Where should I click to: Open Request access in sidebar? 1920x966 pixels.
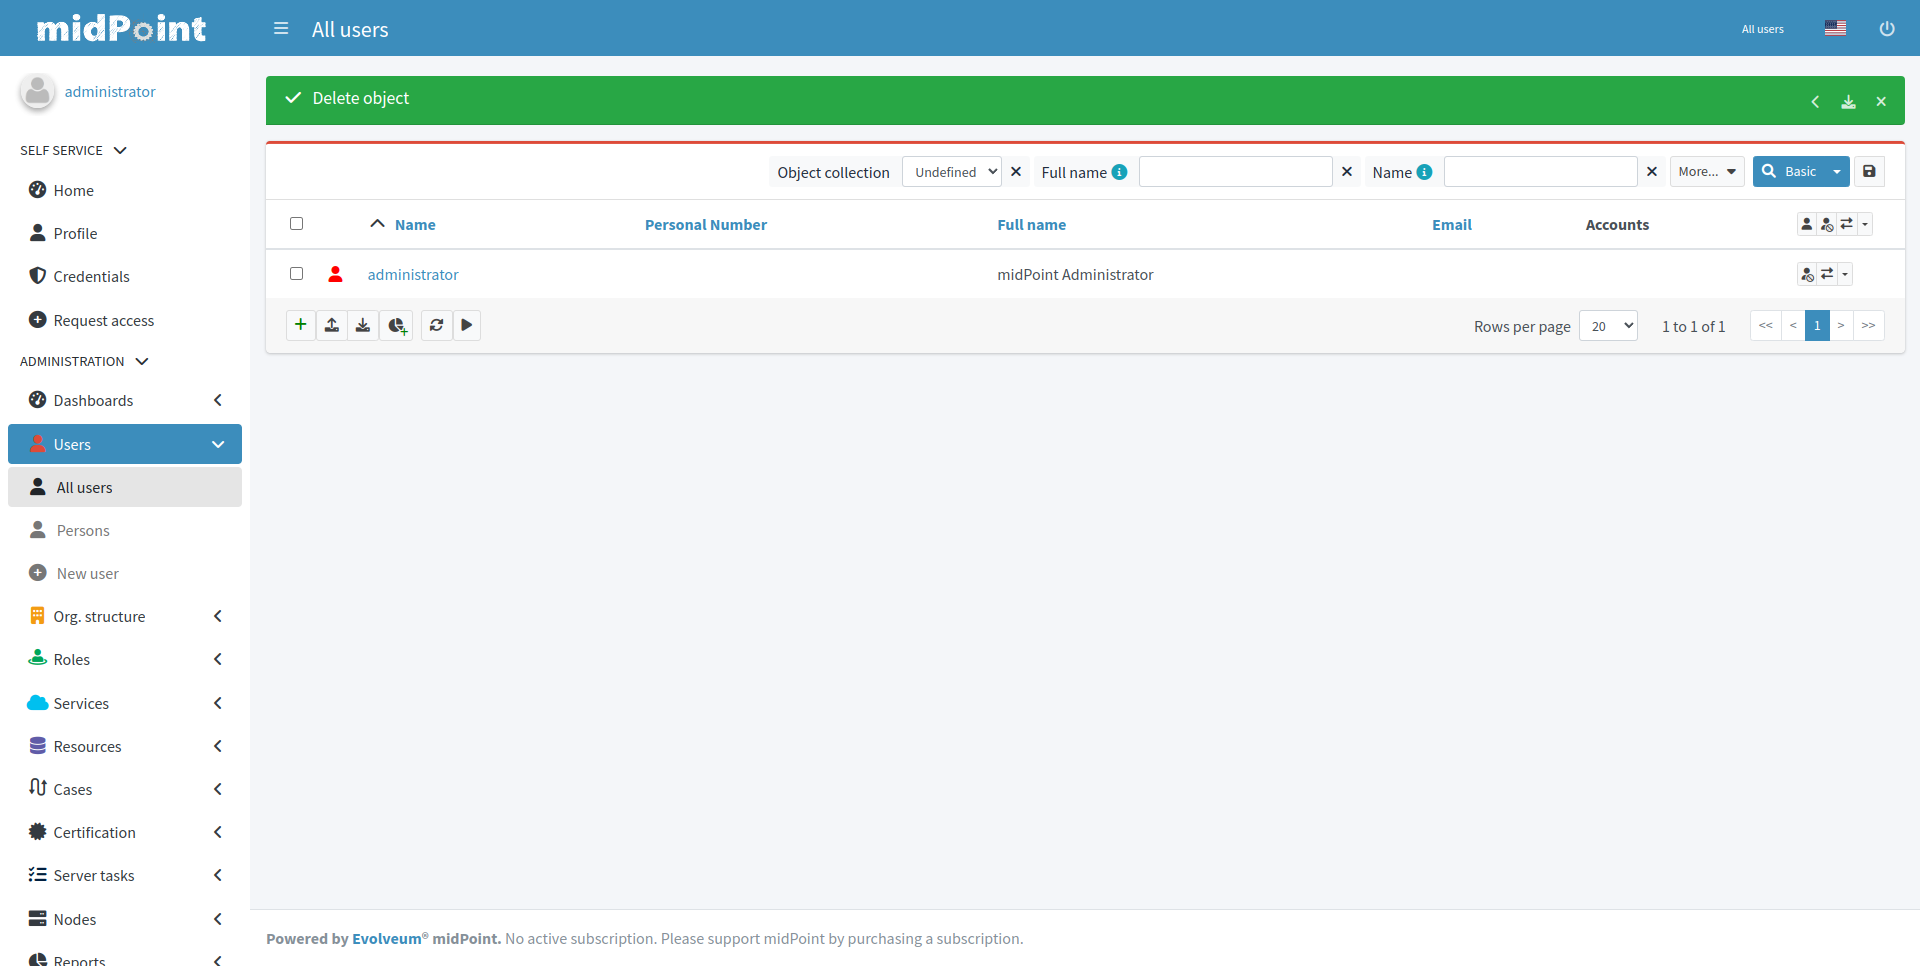tap(125, 320)
